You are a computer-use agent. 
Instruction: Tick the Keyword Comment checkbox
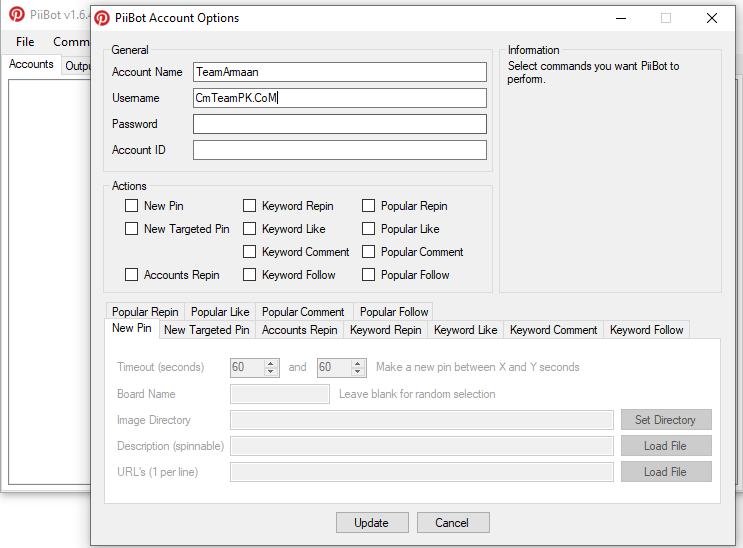coord(249,252)
